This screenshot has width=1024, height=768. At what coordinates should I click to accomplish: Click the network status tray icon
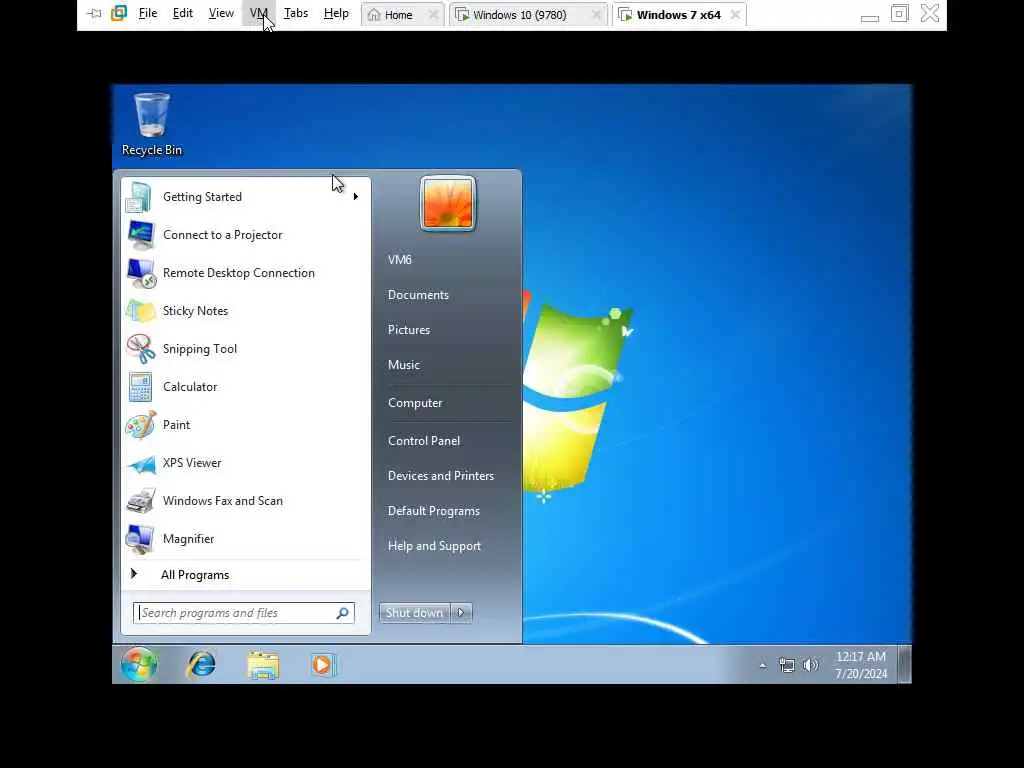coord(787,665)
